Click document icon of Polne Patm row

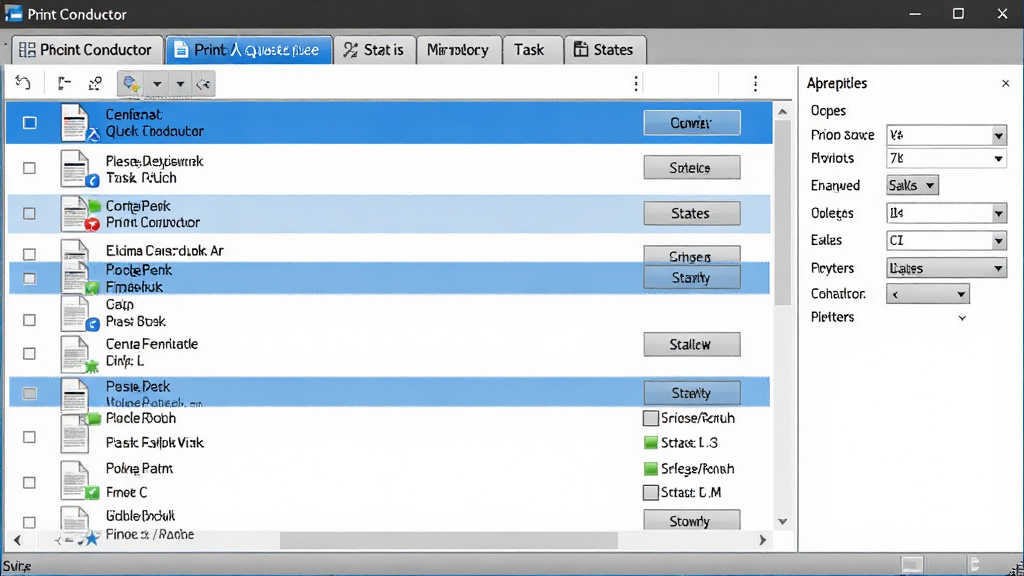[78, 480]
